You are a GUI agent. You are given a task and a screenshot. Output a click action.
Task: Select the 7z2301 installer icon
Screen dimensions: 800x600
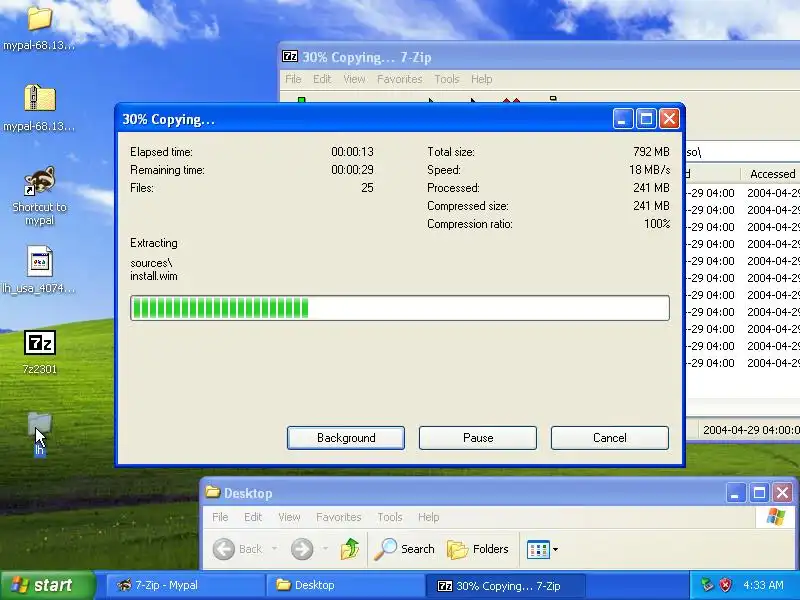point(39,343)
